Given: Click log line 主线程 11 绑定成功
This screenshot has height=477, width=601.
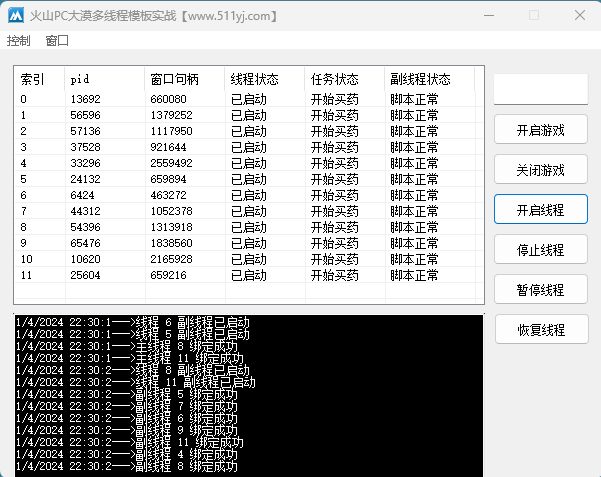Looking at the screenshot, I should coord(130,359).
